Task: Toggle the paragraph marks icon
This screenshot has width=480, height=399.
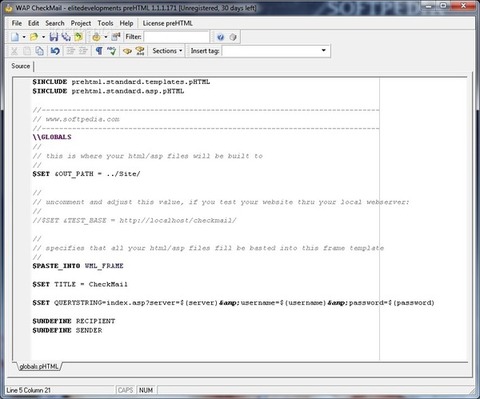Action: pyautogui.click(x=99, y=51)
